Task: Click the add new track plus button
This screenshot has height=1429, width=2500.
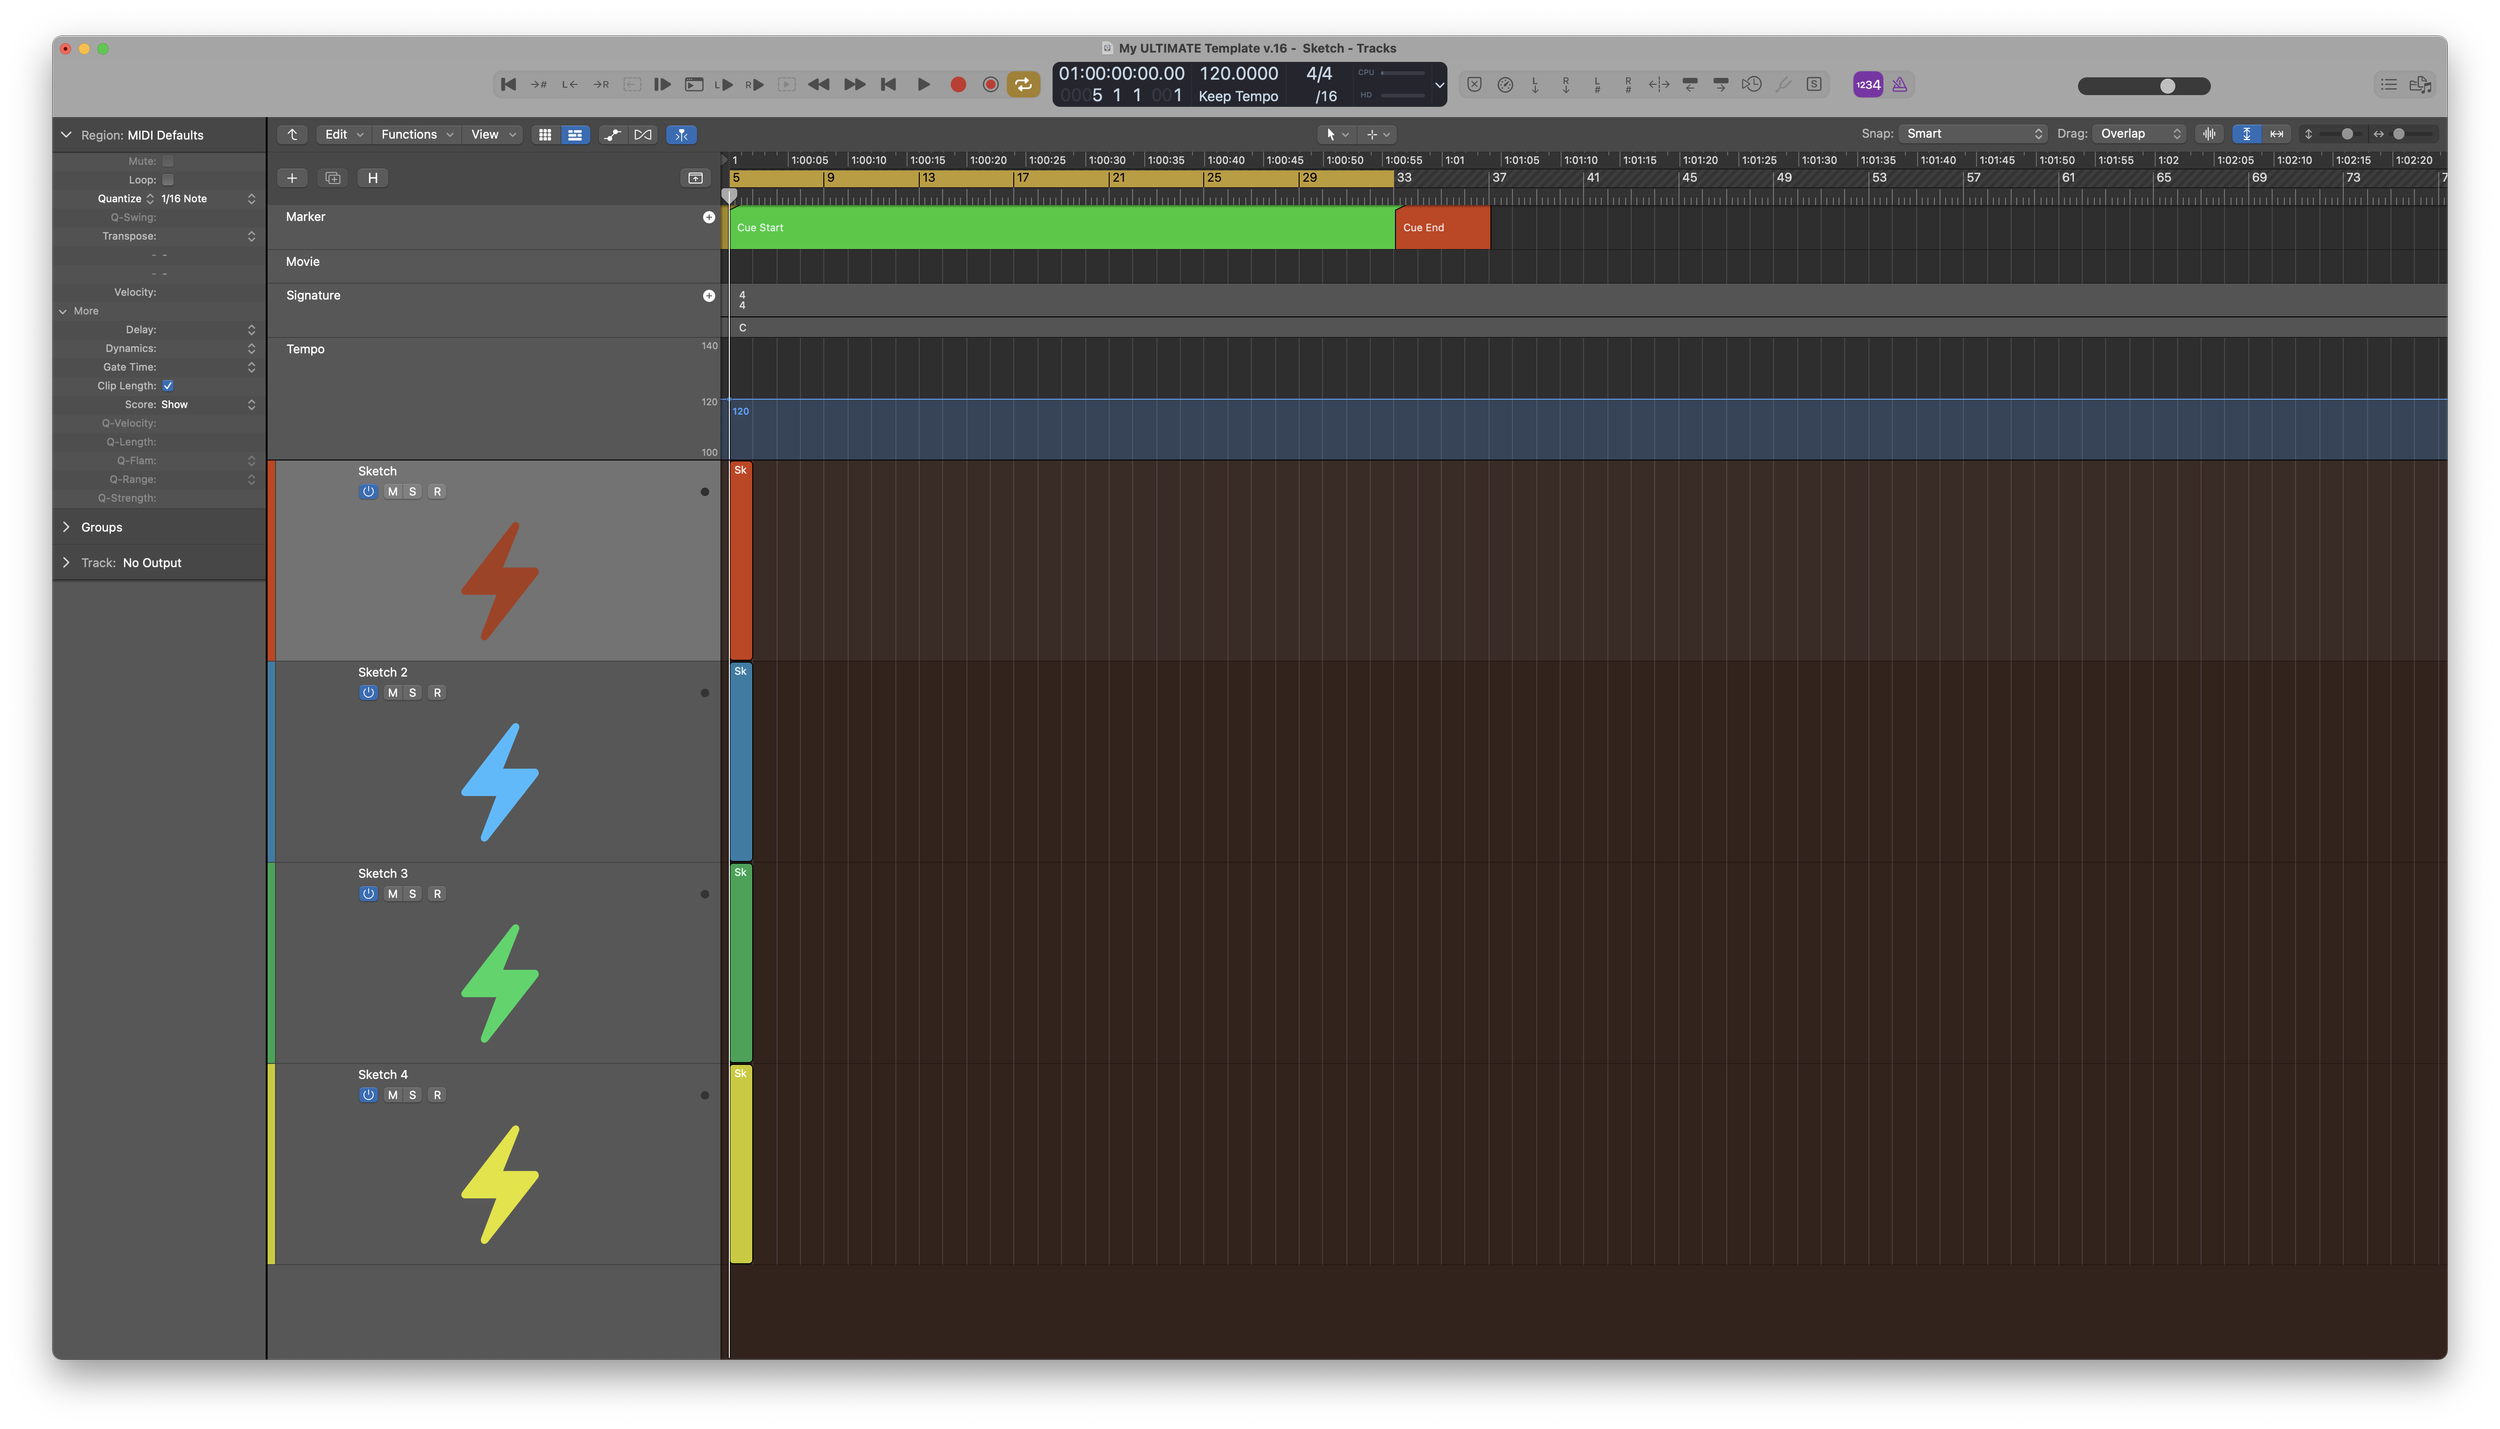Action: (x=292, y=178)
